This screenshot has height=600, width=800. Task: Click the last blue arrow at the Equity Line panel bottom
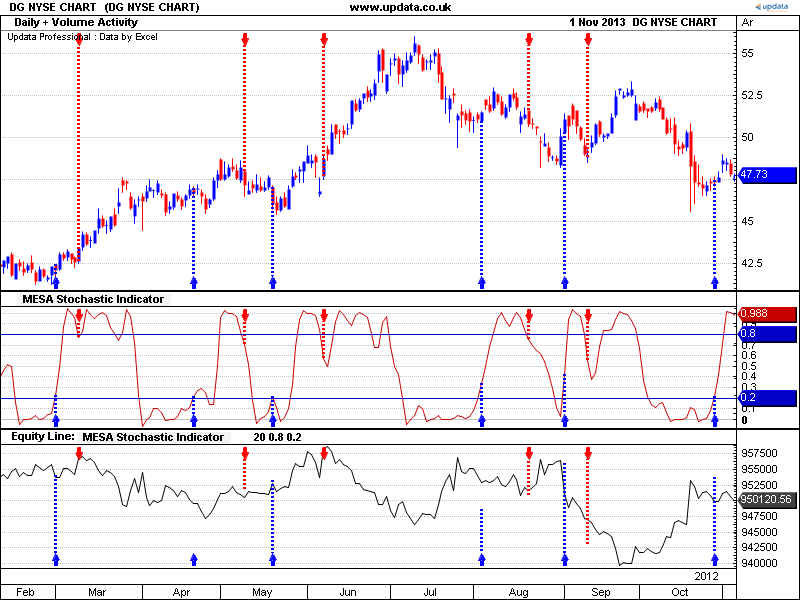pyautogui.click(x=714, y=558)
